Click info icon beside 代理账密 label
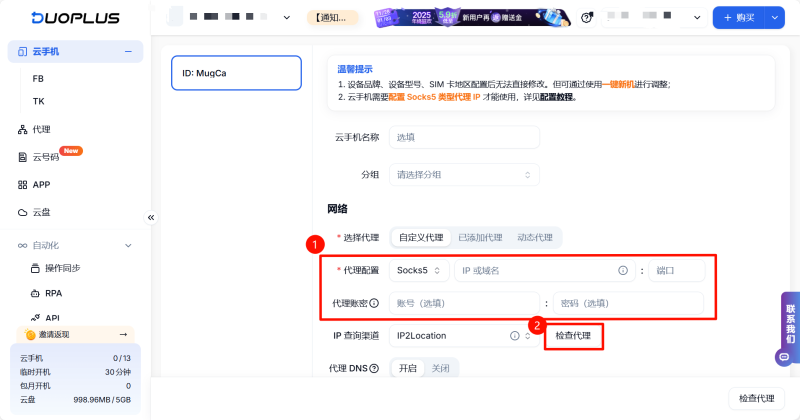Screen dimensions: 800x420 click(x=374, y=303)
